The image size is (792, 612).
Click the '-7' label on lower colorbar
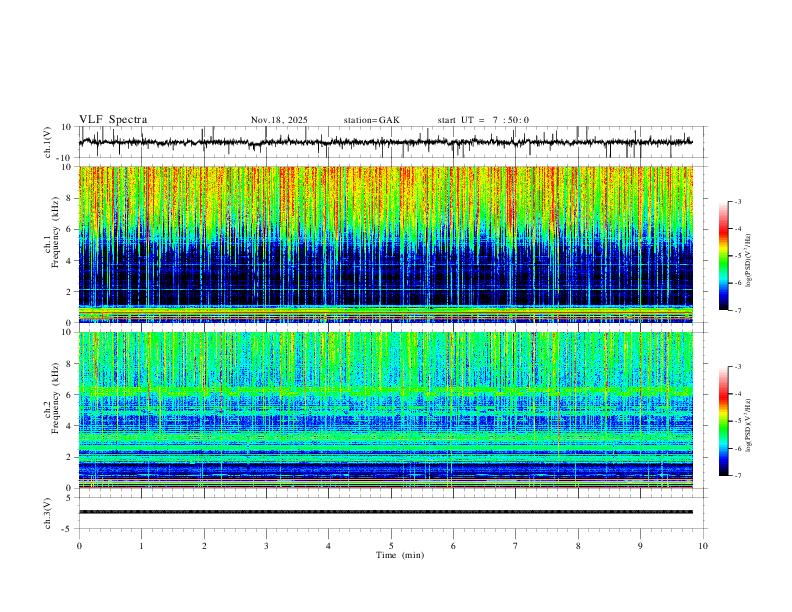pyautogui.click(x=738, y=476)
